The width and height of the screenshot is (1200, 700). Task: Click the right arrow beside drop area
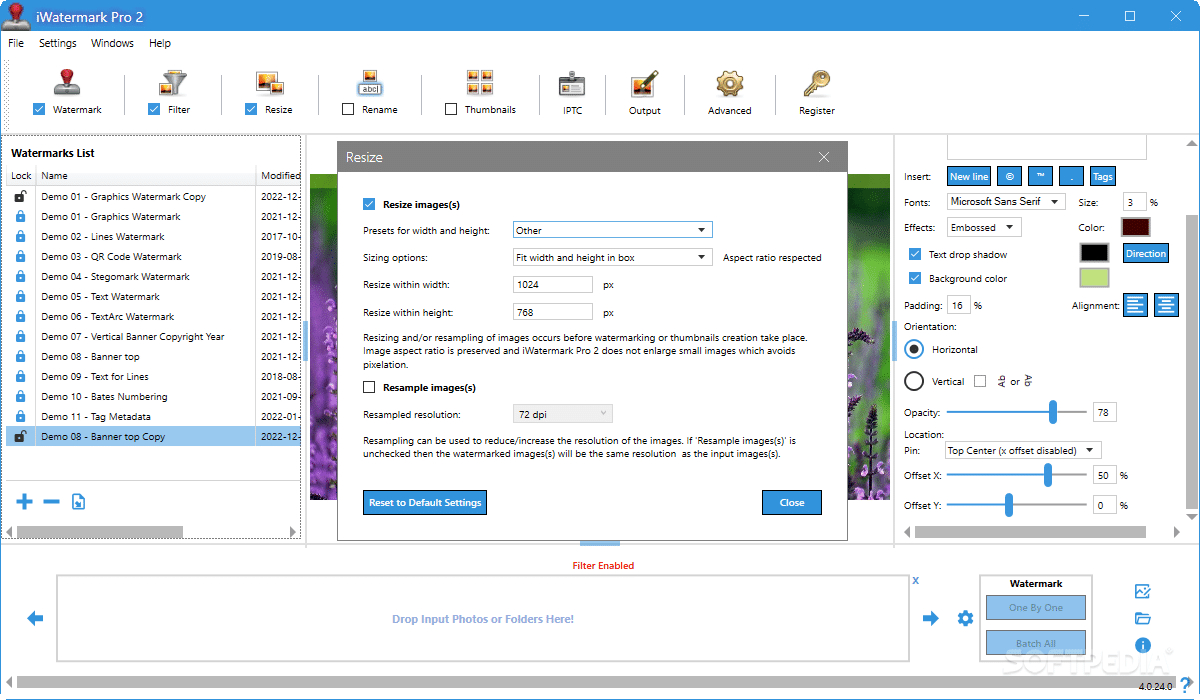click(x=931, y=619)
